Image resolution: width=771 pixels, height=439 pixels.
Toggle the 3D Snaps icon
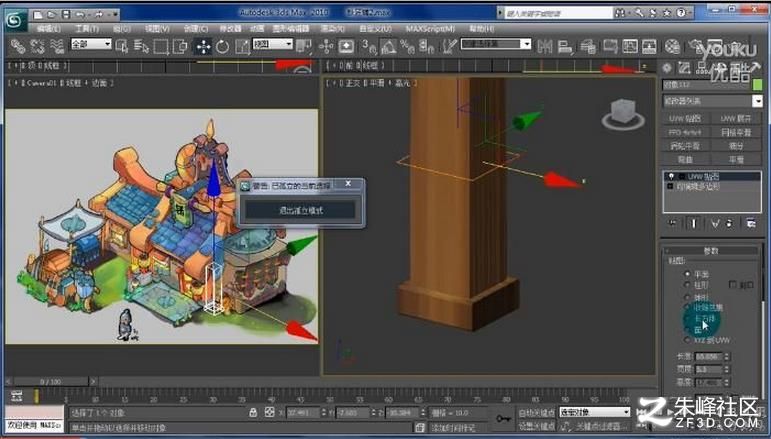pos(368,46)
